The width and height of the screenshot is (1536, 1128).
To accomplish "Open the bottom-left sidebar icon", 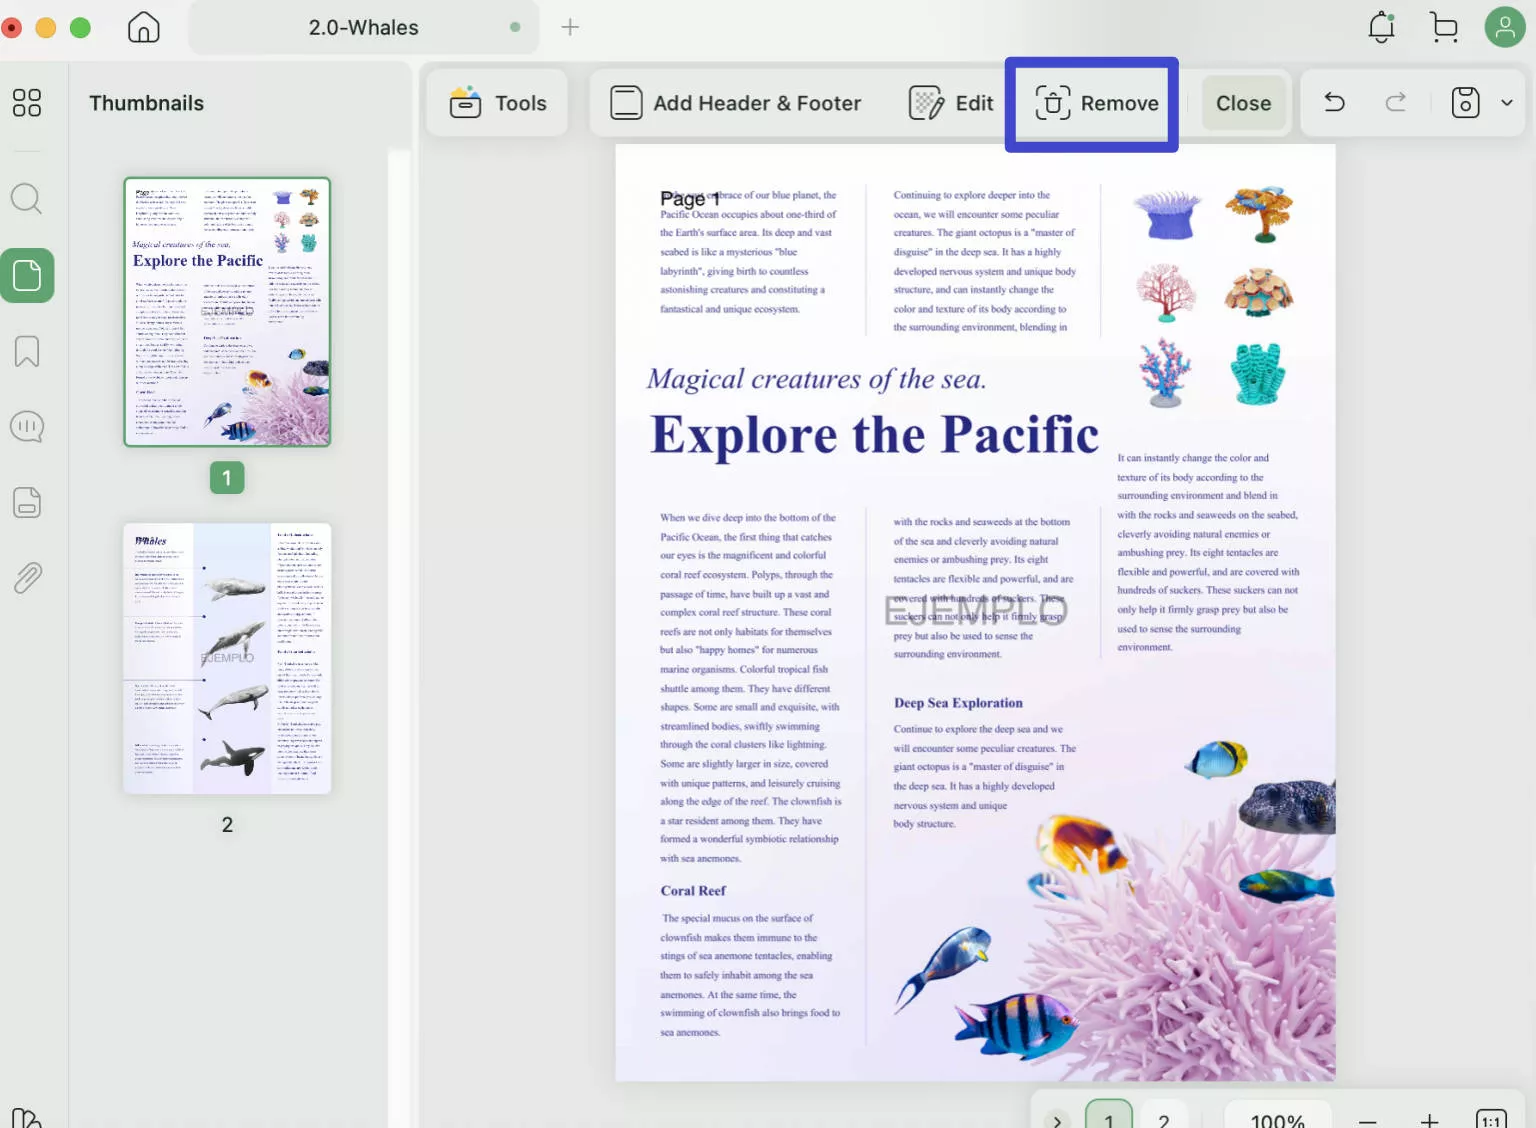I will 27,1118.
